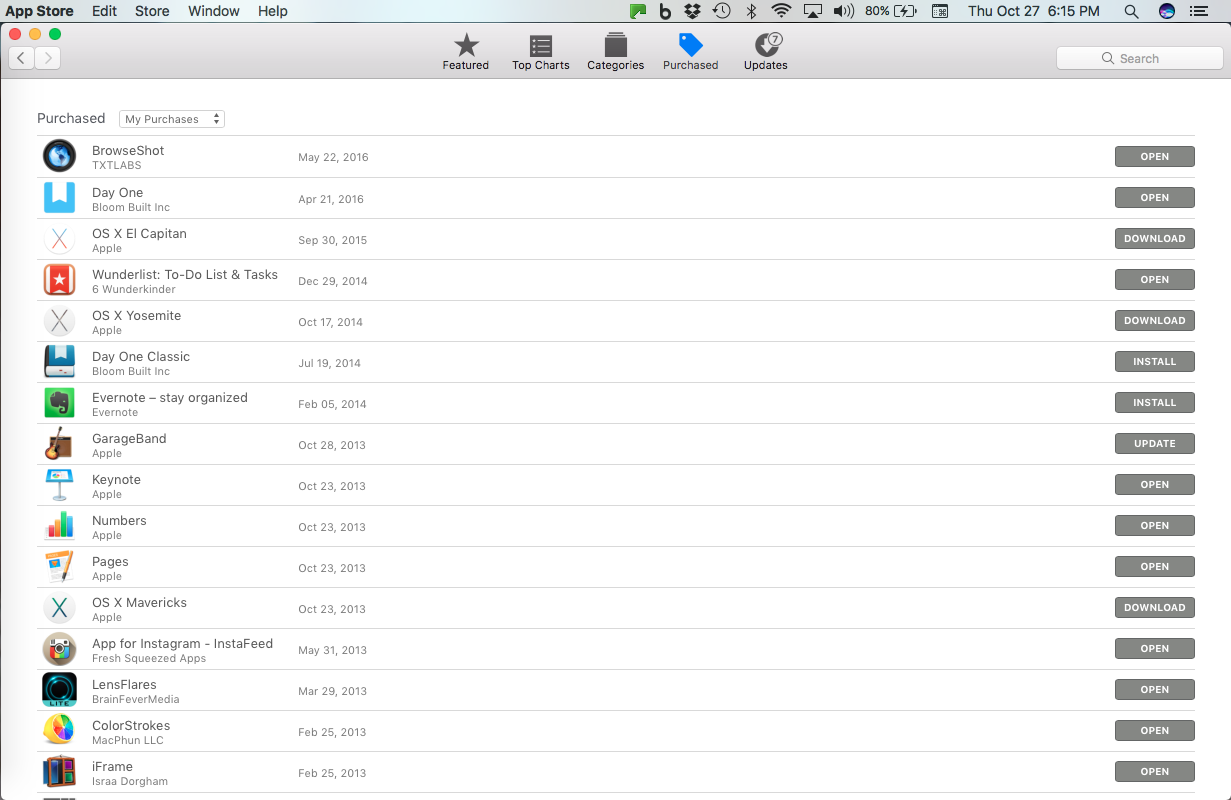Open the Featured star tab
1231x800 pixels.
(466, 52)
